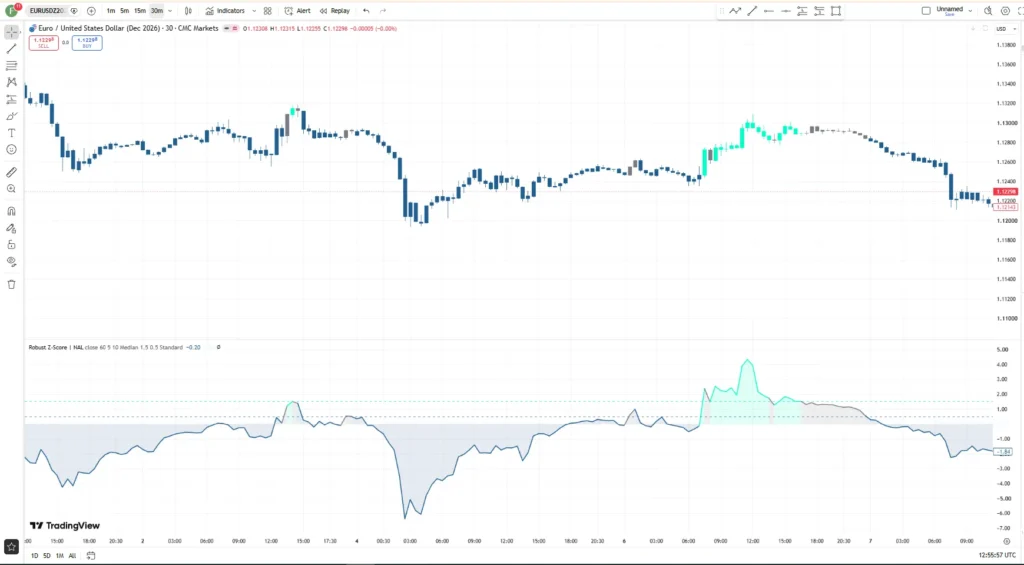Open the emoji icons tool
Viewport: 1024px width, 565px height.
point(11,150)
